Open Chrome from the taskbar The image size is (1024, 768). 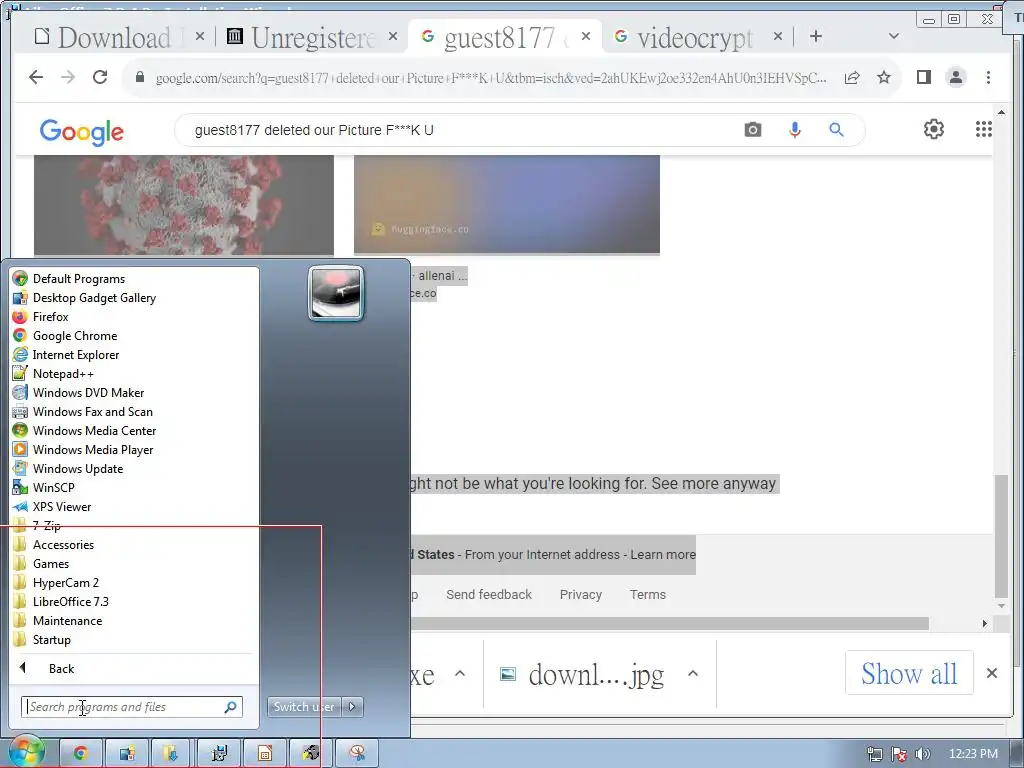(x=81, y=753)
